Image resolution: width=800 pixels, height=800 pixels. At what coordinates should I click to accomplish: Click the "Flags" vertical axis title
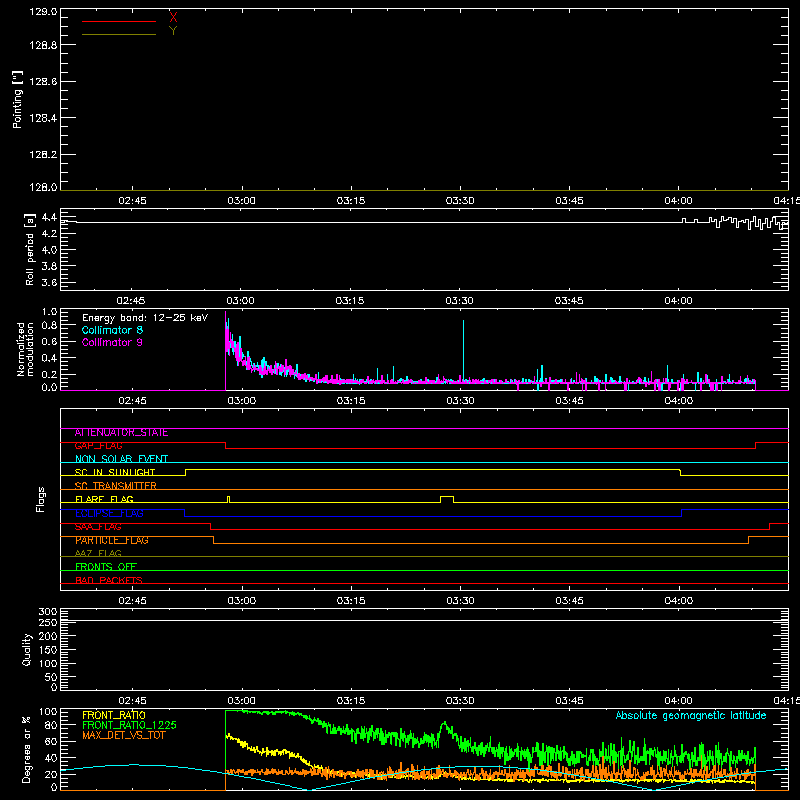click(x=41, y=499)
